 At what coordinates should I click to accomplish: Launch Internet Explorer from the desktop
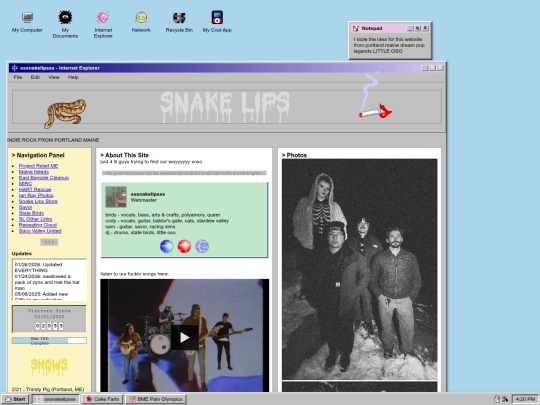click(103, 24)
